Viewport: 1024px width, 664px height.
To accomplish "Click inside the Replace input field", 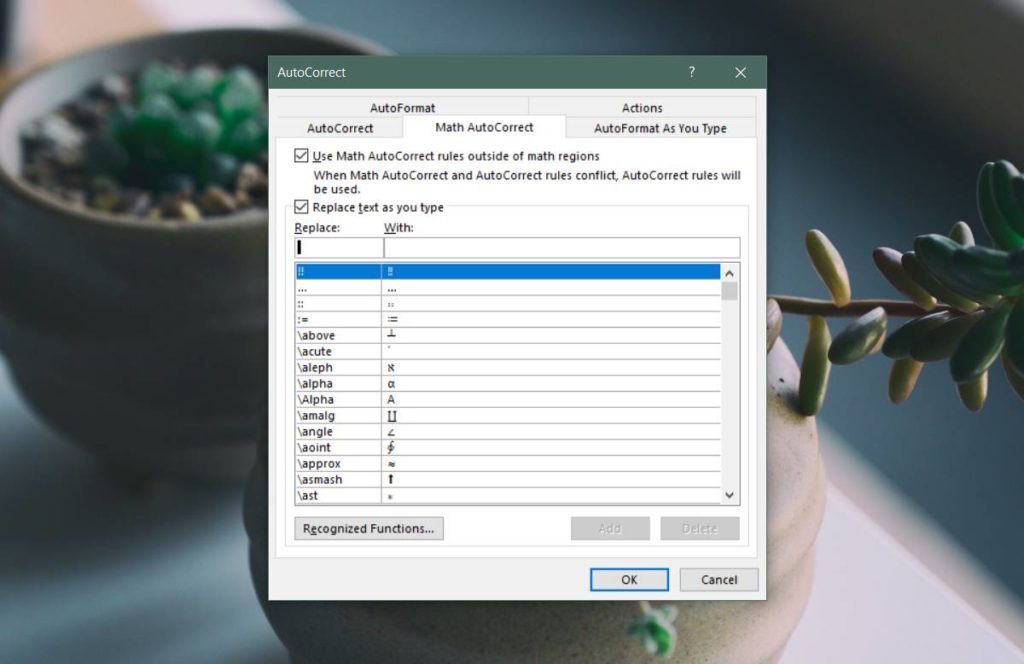I will (338, 246).
